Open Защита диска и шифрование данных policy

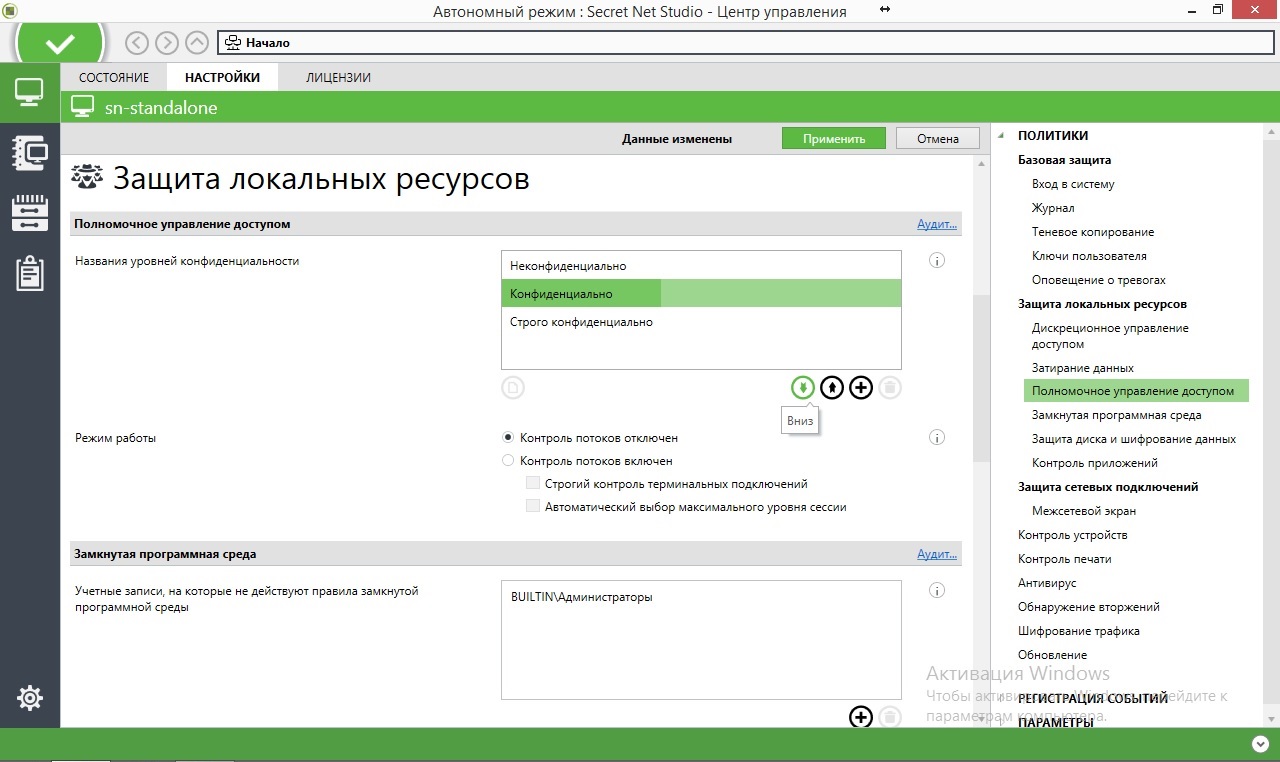tap(1134, 439)
